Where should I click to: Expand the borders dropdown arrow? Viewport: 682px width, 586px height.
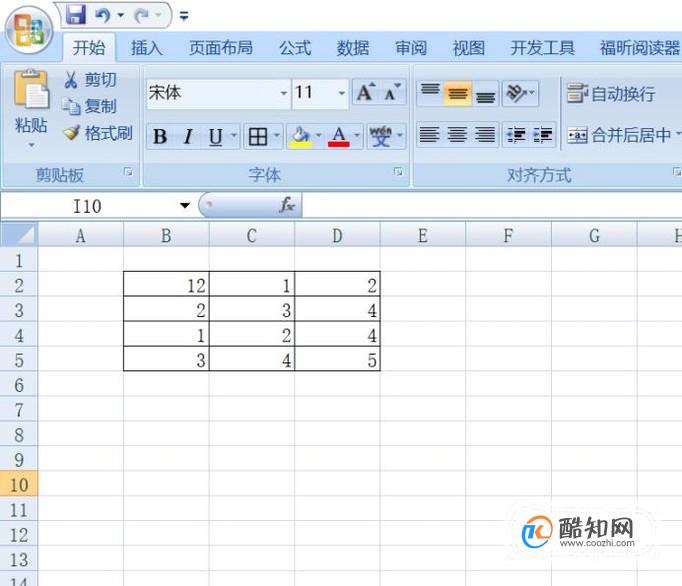tap(277, 135)
